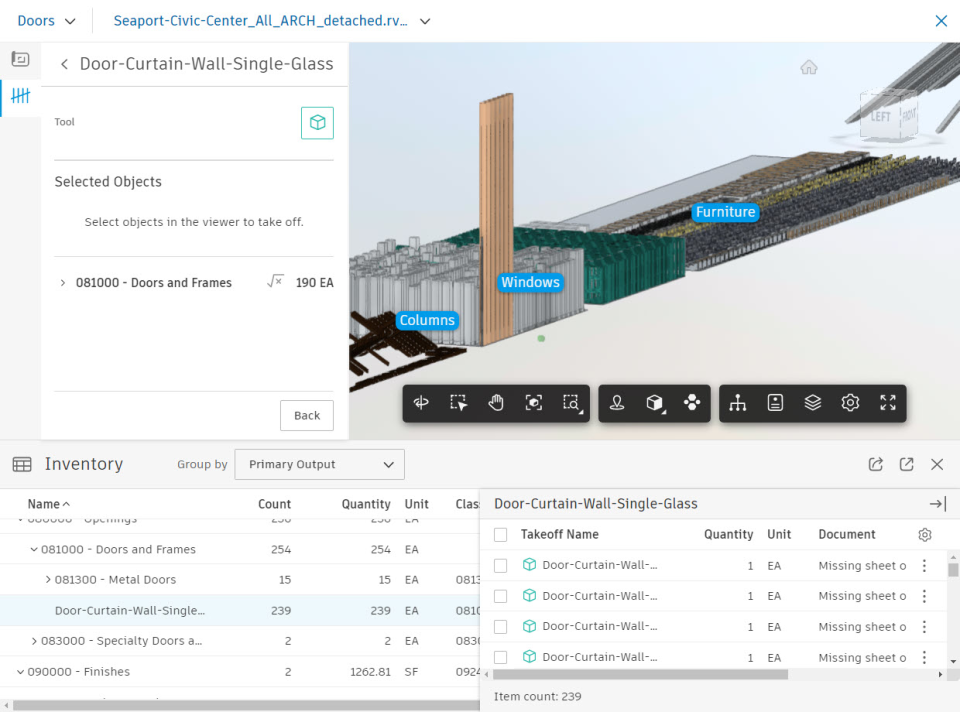Enter fullscreen mode in the viewer
This screenshot has height=712, width=960.
(x=887, y=402)
